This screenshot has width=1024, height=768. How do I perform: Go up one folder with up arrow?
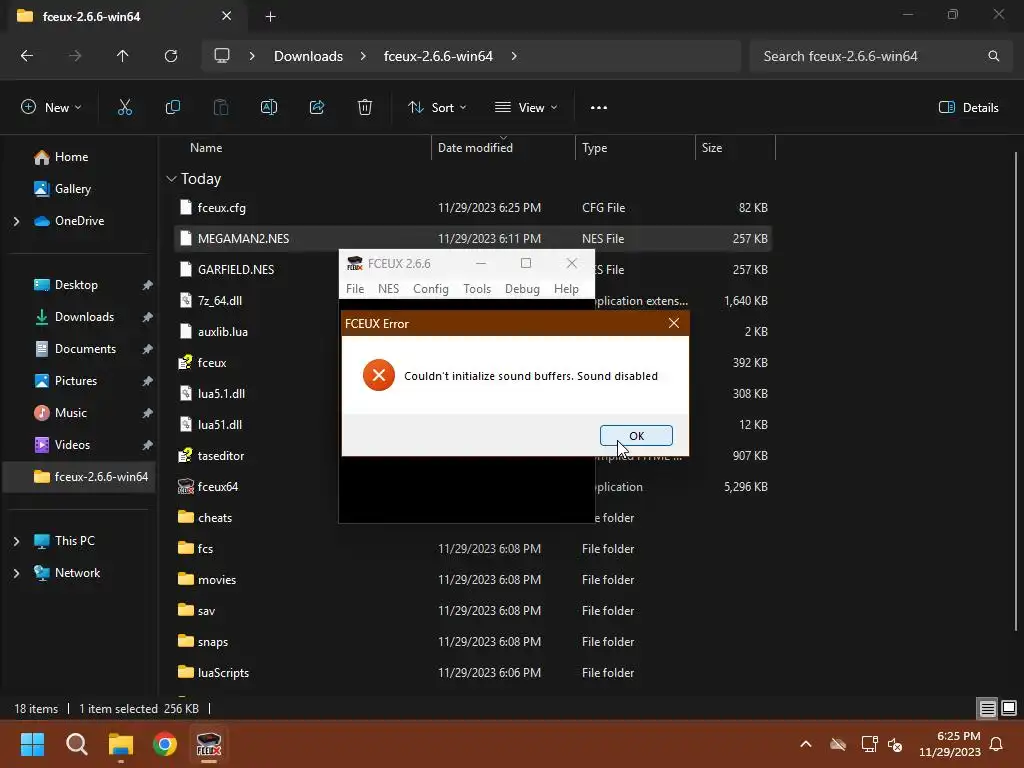click(122, 56)
